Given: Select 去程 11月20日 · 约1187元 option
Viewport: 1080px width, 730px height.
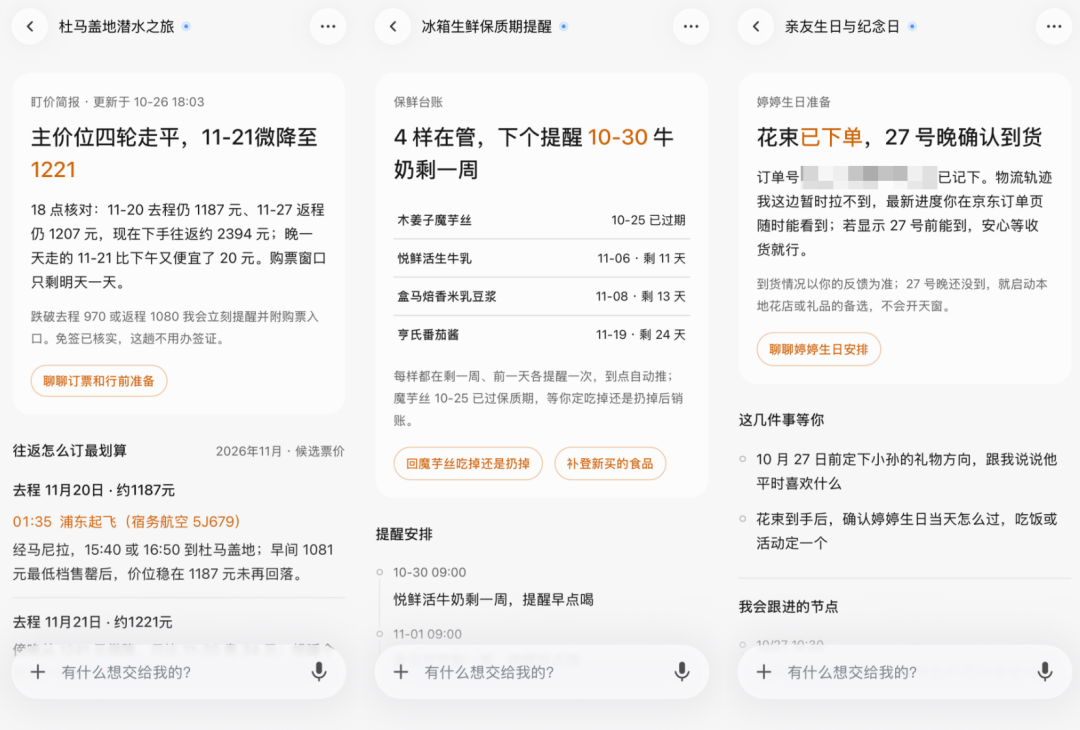Looking at the screenshot, I should click(x=94, y=490).
